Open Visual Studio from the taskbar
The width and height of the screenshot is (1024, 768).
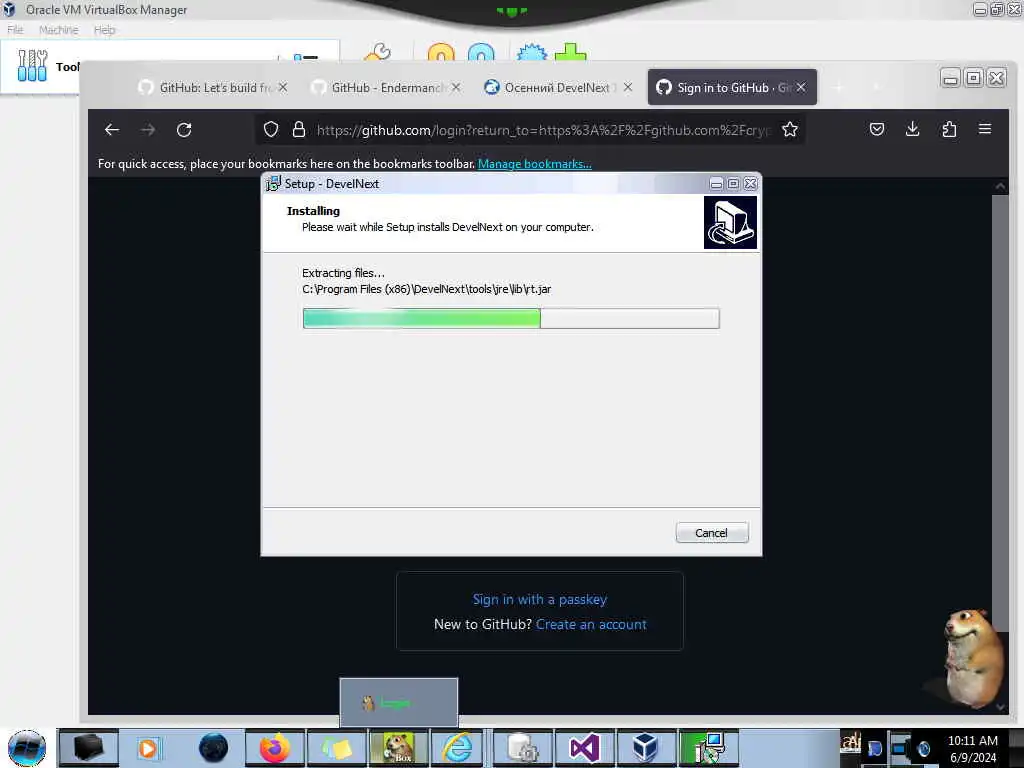click(x=584, y=748)
